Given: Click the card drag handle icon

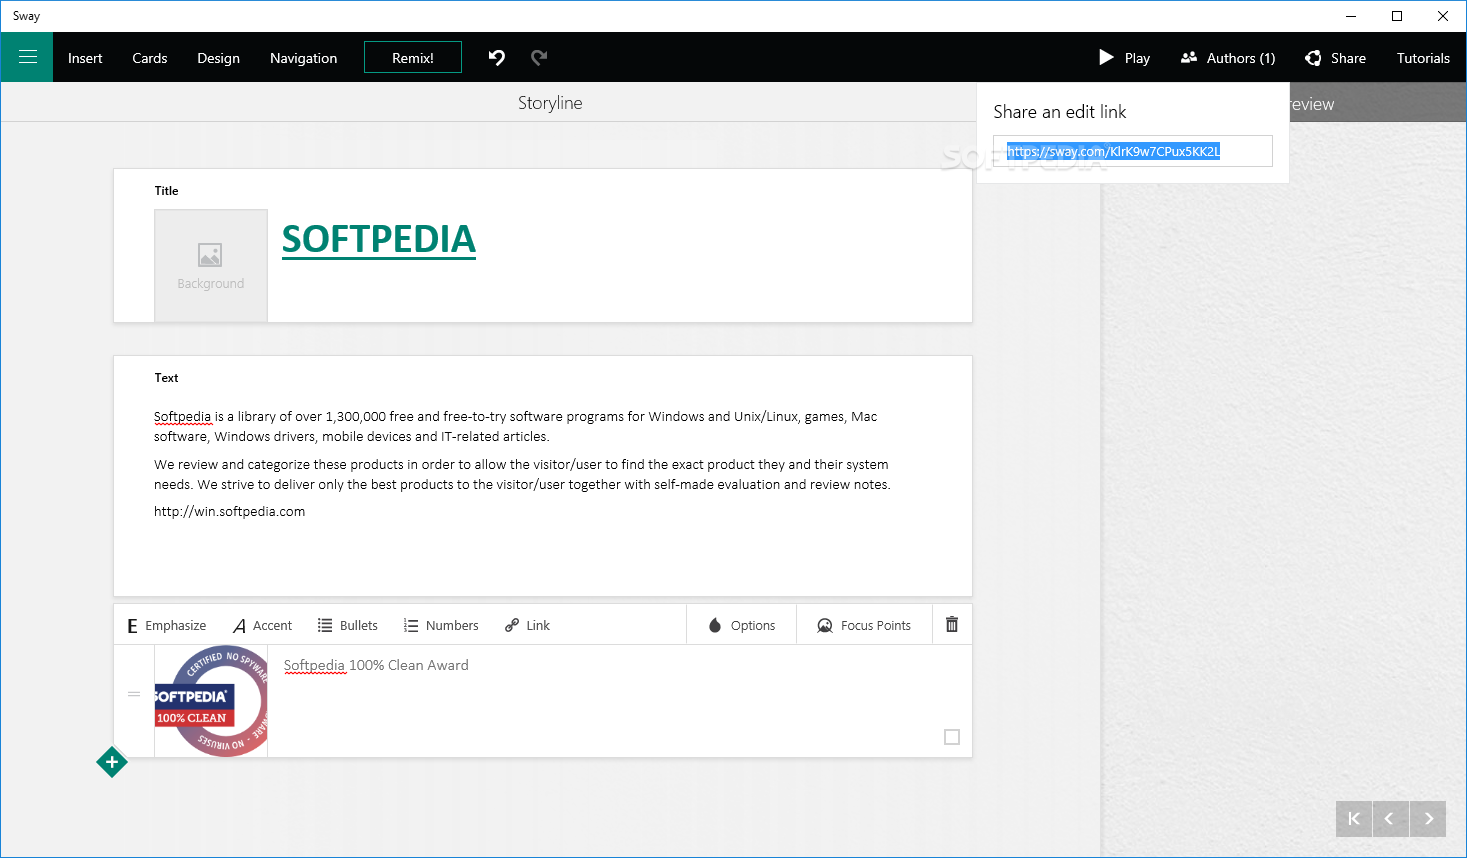Looking at the screenshot, I should pyautogui.click(x=134, y=694).
